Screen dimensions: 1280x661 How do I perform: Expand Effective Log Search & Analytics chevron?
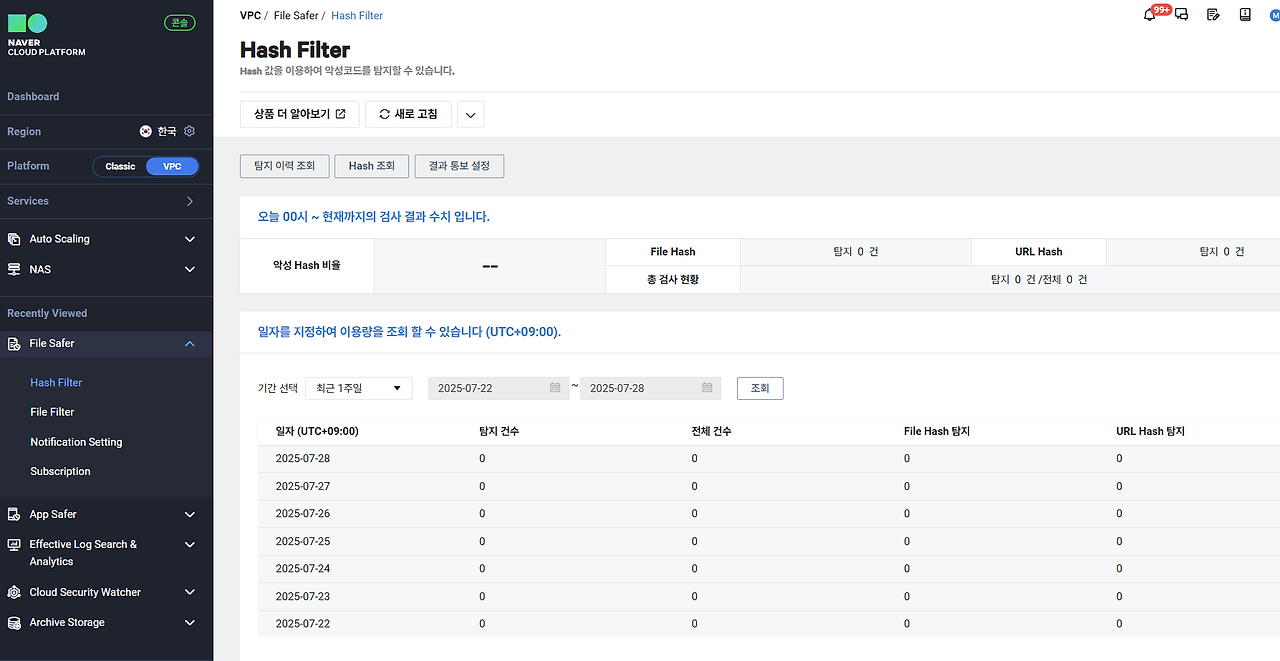tap(190, 544)
